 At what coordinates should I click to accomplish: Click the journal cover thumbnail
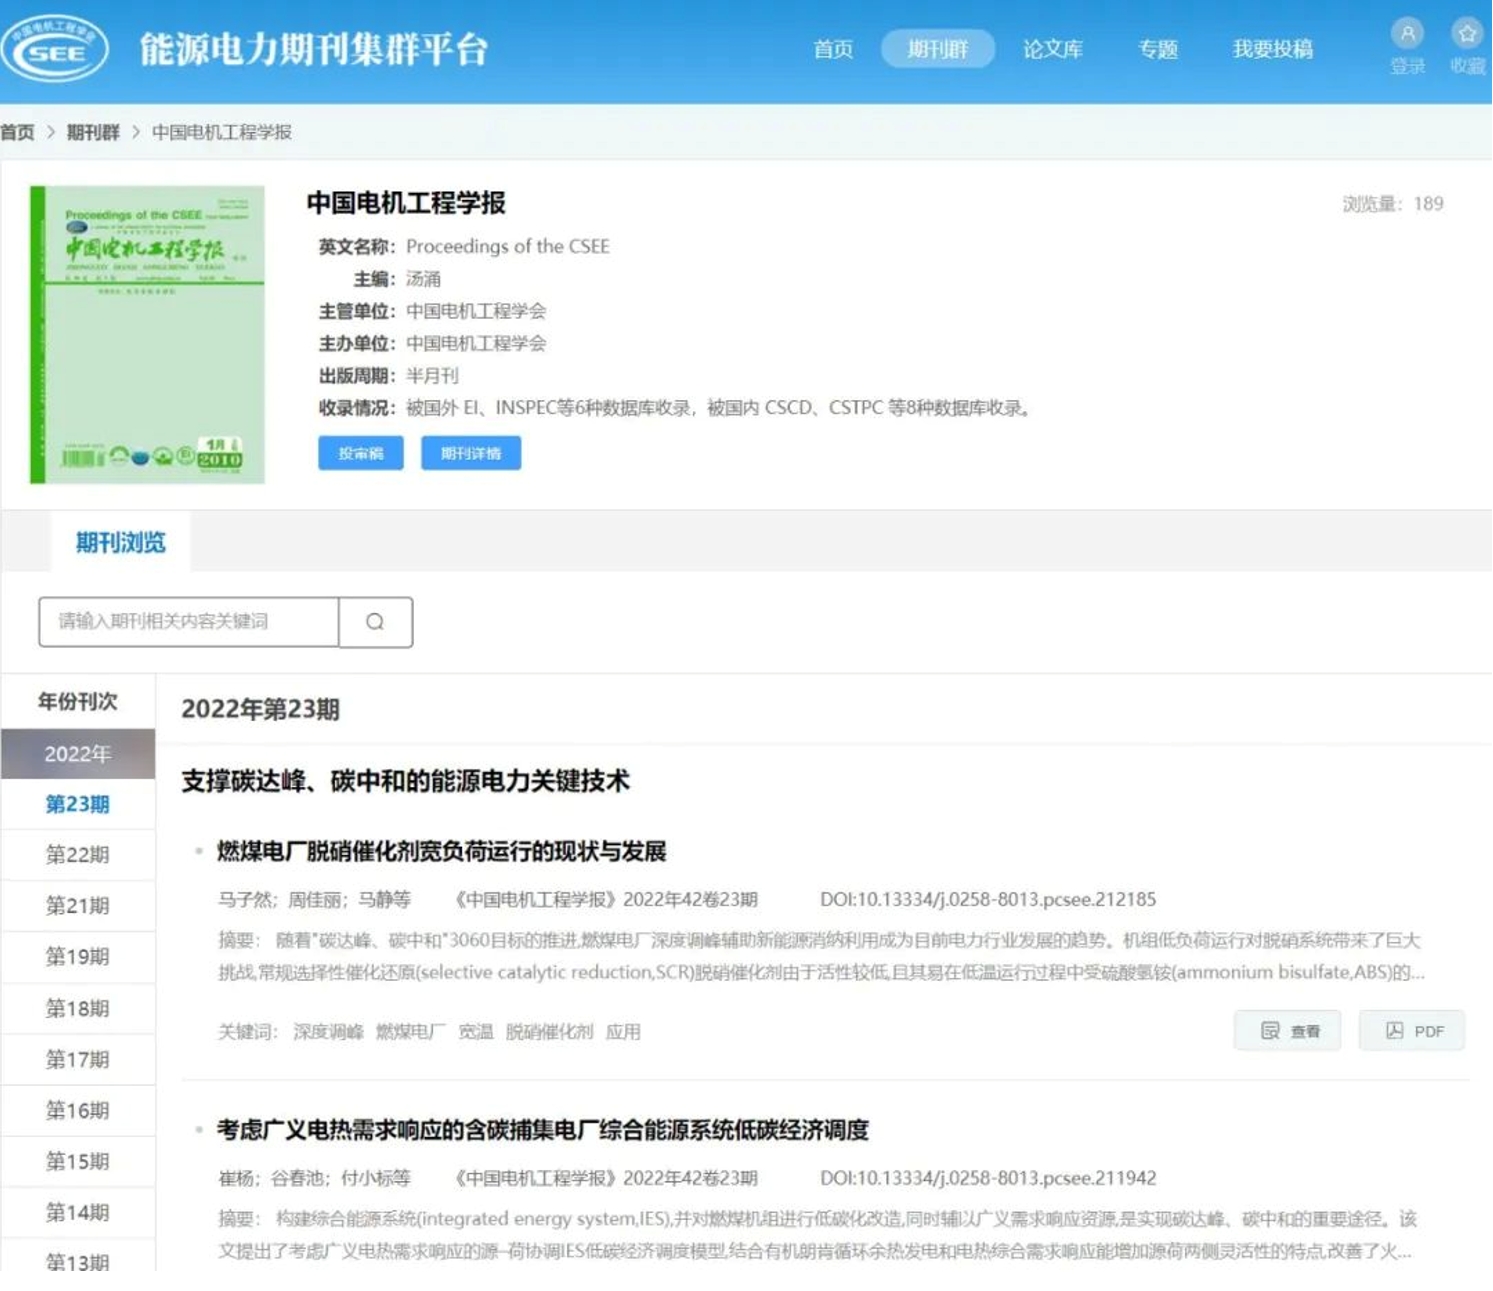(148, 335)
